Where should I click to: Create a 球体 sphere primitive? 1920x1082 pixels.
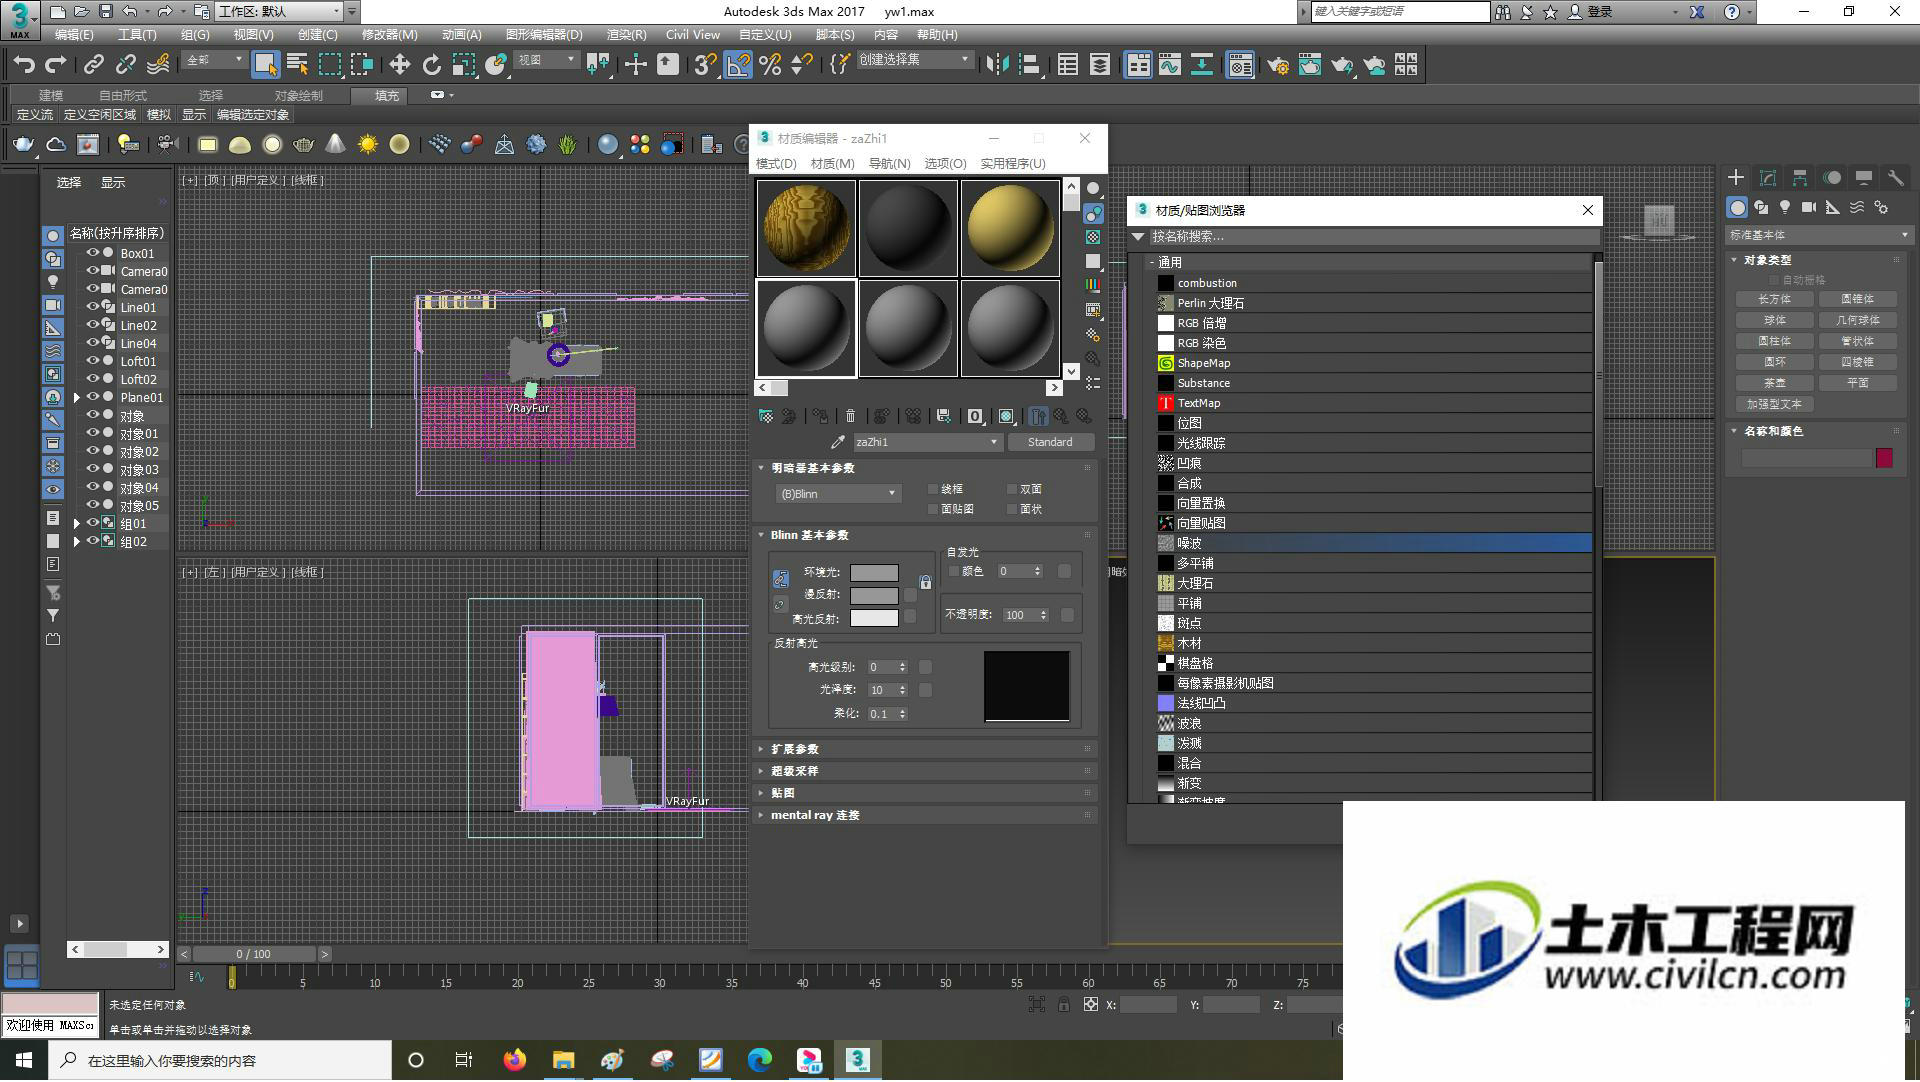pos(1775,321)
